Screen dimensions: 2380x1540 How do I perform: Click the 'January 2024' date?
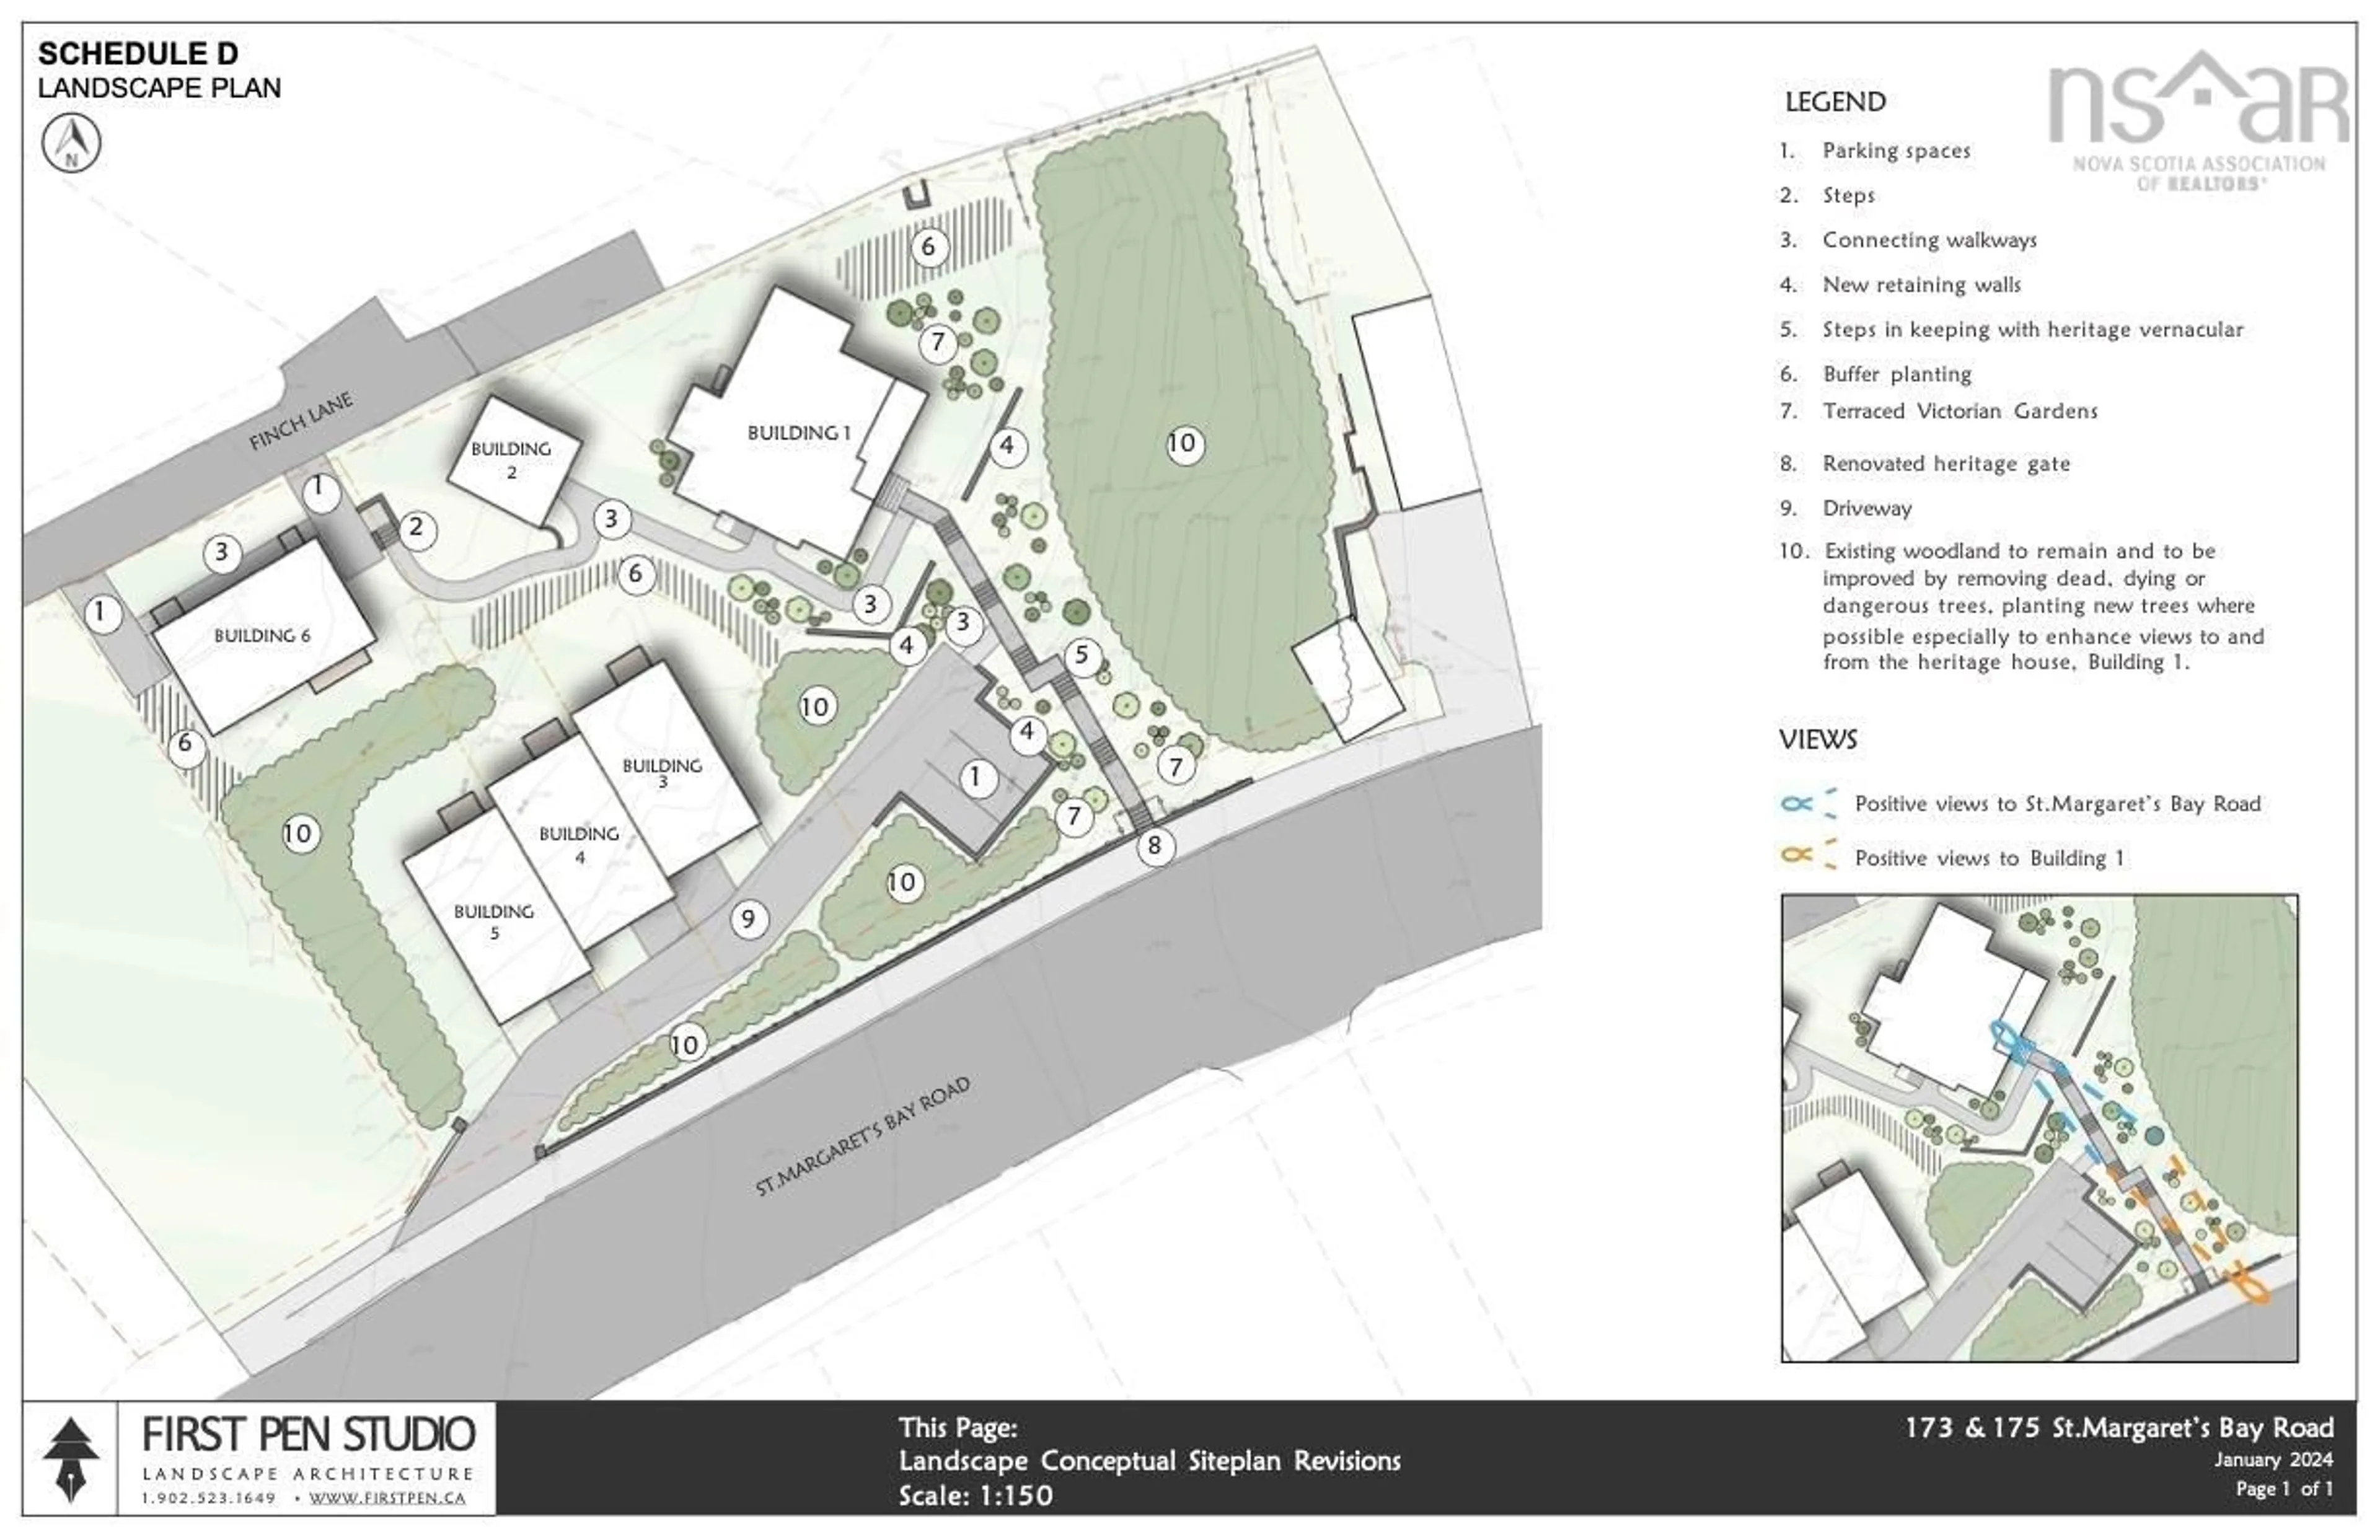[x=2273, y=1460]
